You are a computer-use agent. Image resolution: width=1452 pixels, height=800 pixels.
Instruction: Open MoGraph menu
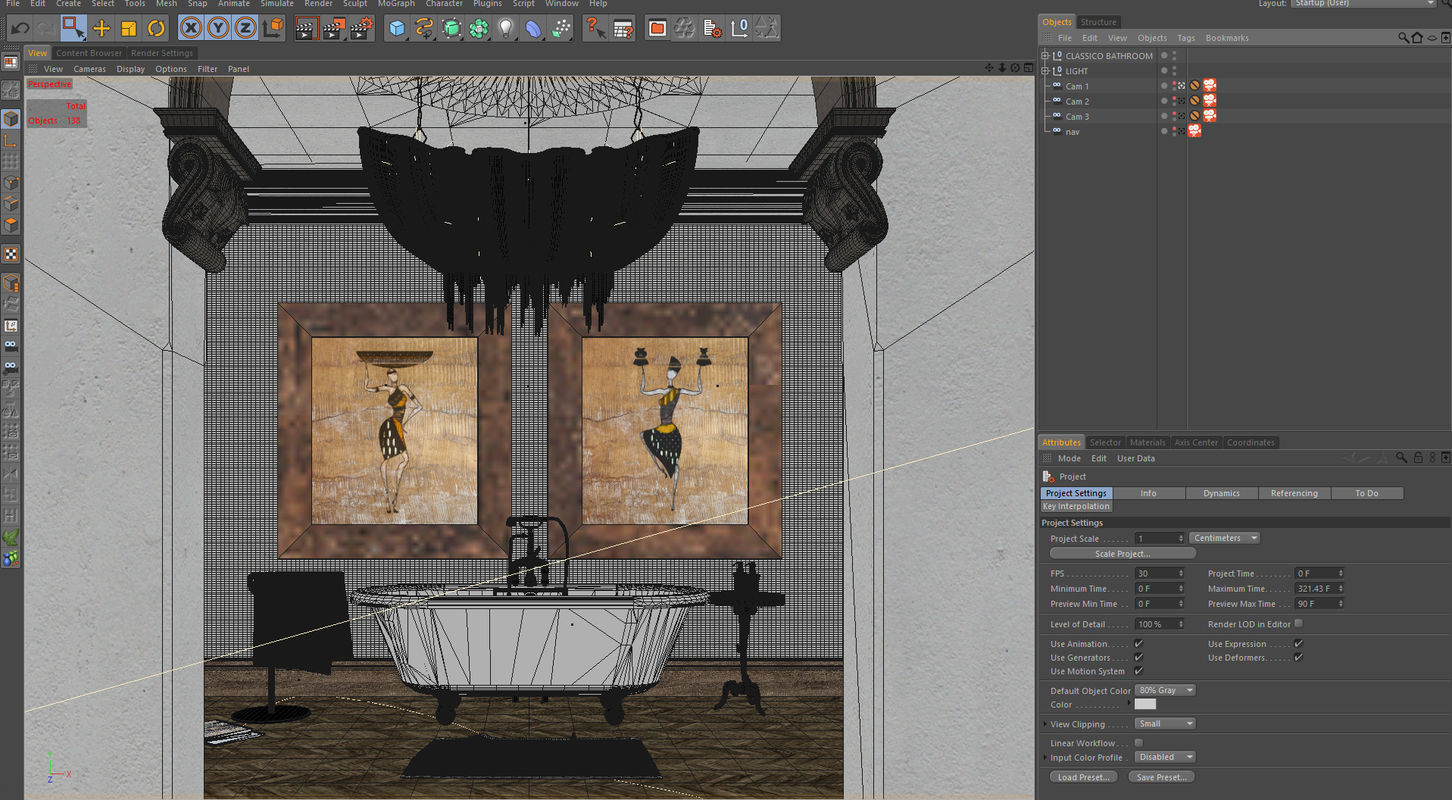396,4
